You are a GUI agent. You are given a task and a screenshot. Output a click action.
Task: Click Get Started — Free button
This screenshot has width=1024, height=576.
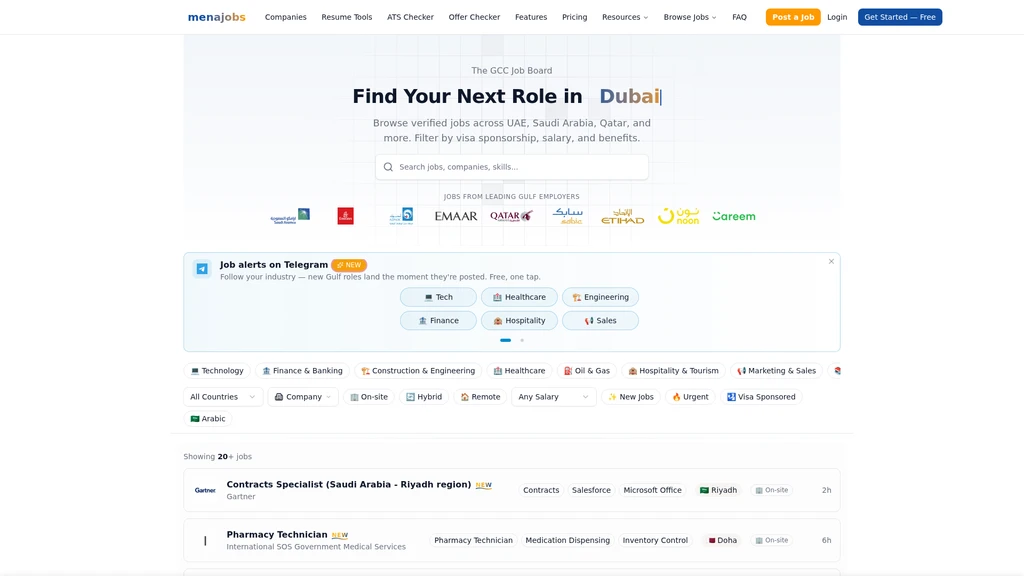pyautogui.click(x=899, y=17)
